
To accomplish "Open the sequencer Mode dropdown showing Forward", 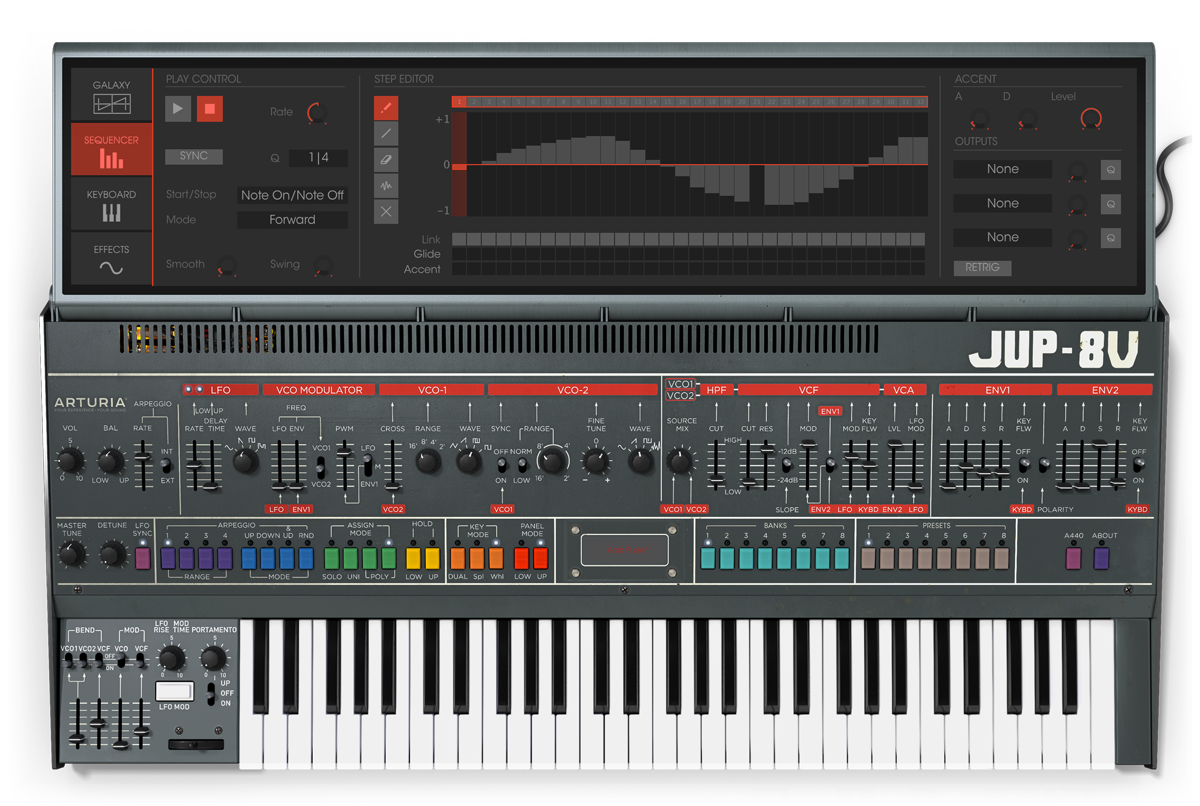I will 291,219.
